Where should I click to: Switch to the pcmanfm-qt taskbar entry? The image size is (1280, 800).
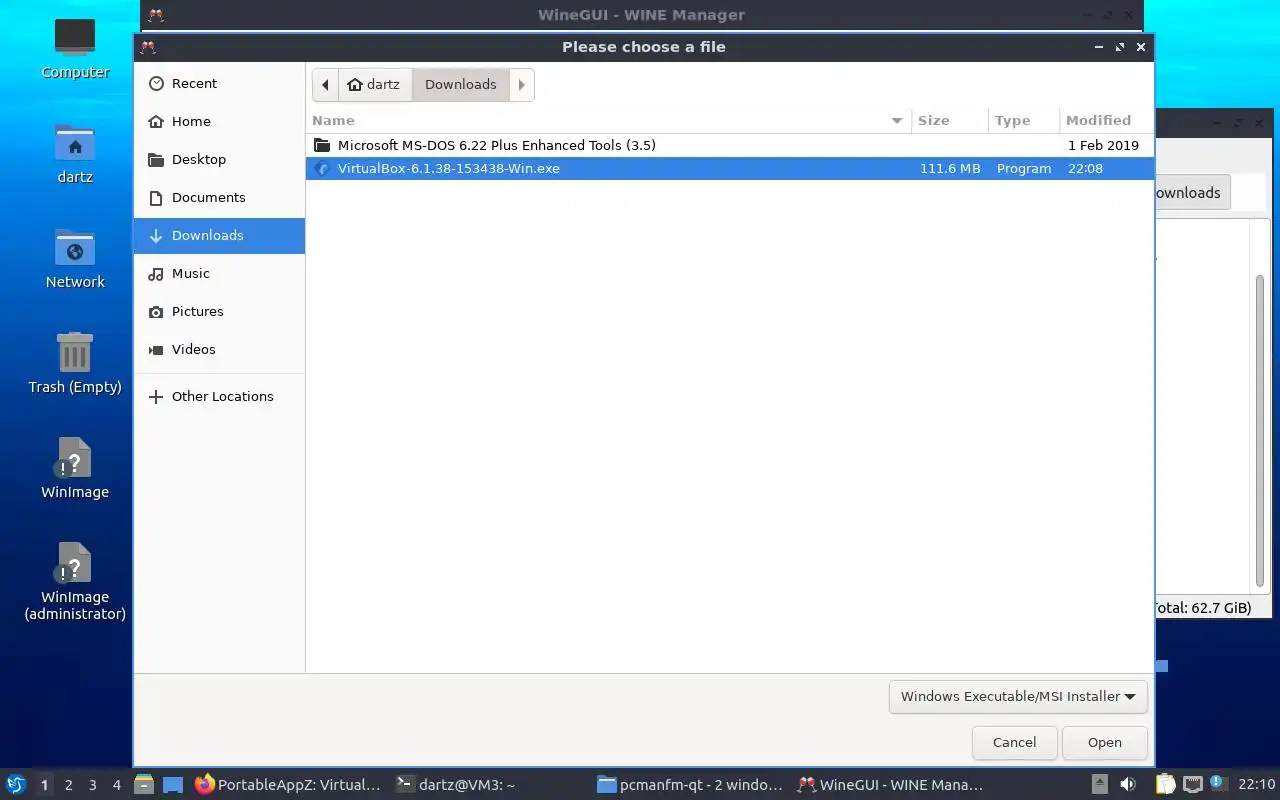[690, 785]
